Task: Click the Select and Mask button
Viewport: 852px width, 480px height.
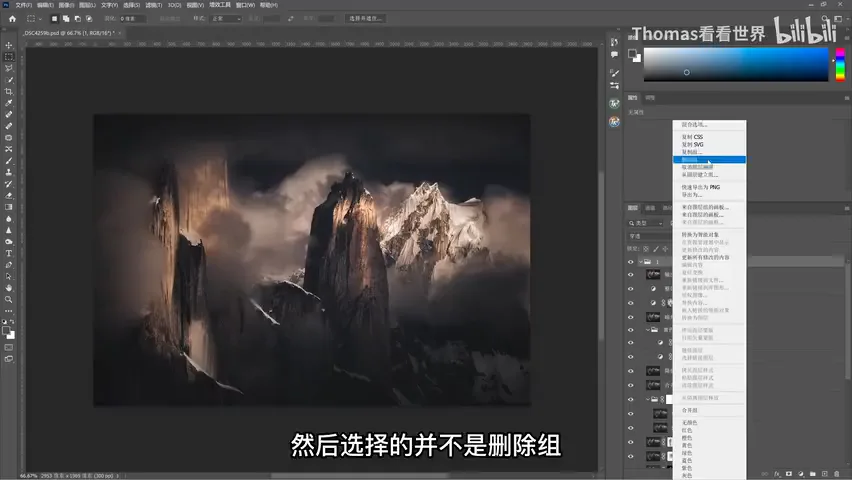Action: point(365,18)
